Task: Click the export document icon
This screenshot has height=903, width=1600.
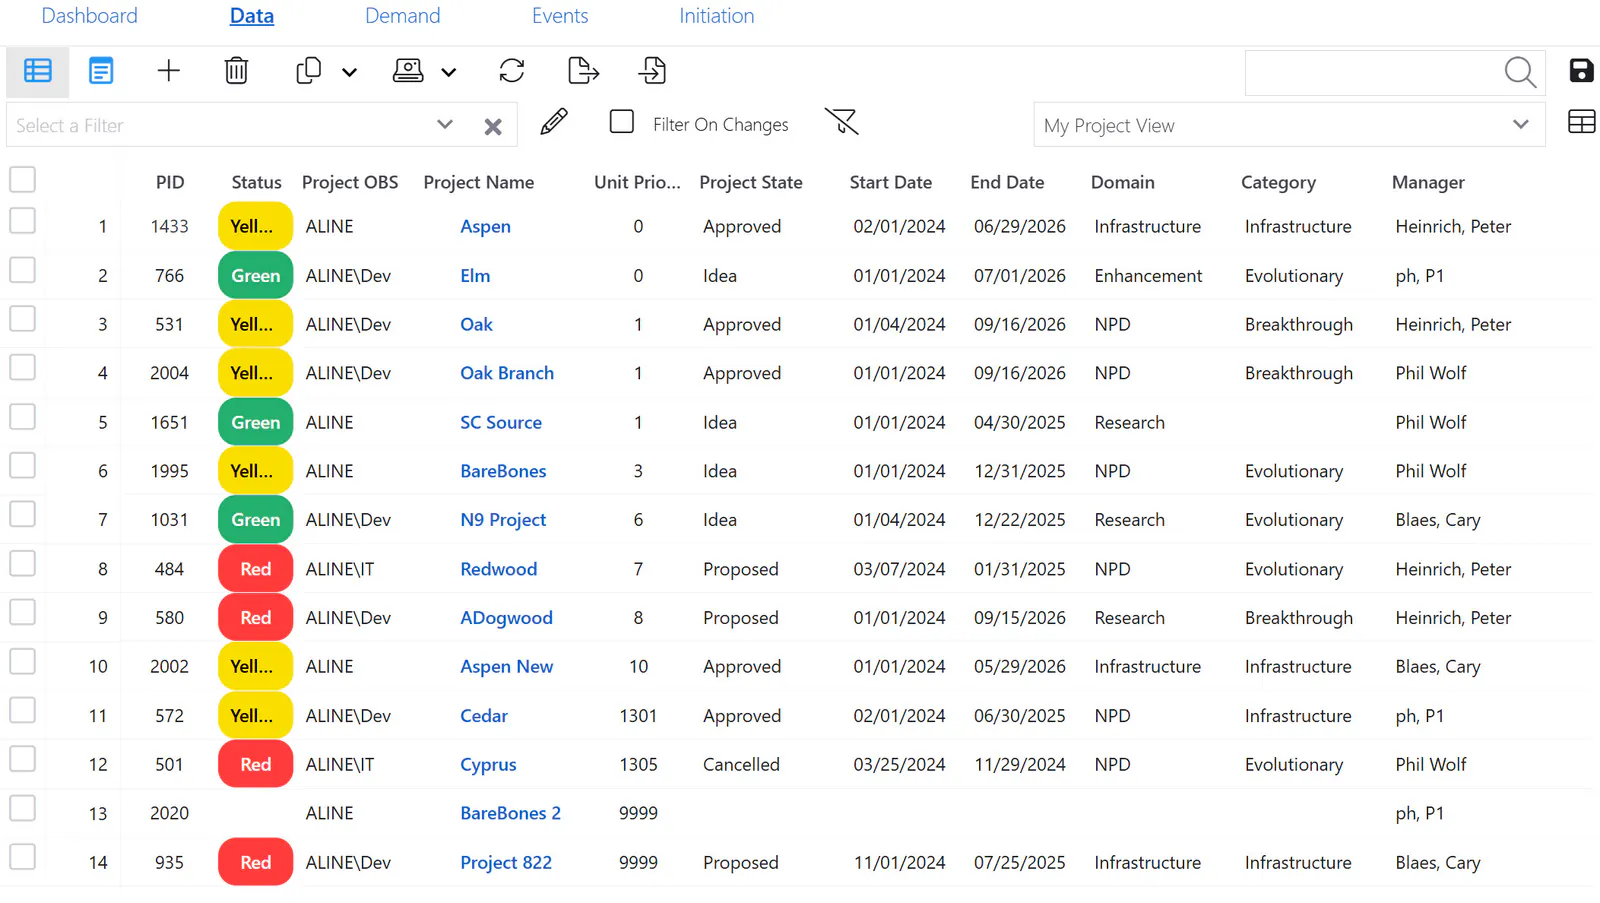Action: tap(583, 71)
